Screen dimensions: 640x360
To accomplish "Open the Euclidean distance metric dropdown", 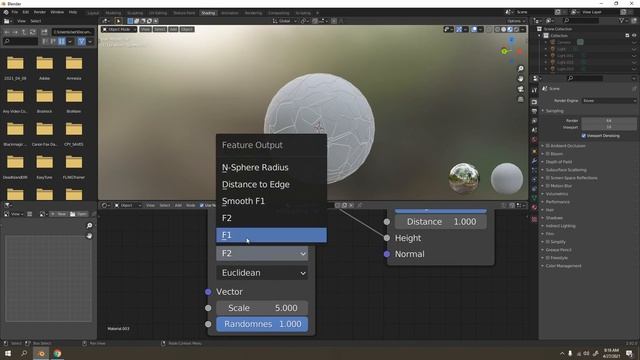I will tap(262, 273).
